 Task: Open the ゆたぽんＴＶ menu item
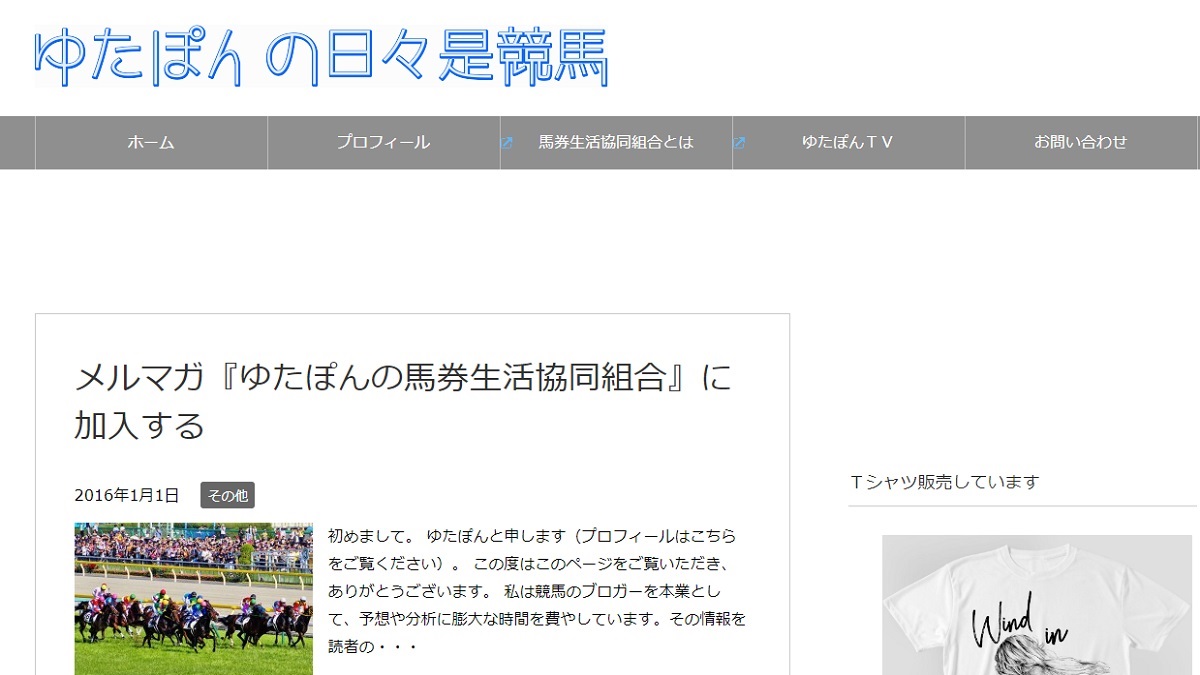(x=849, y=143)
